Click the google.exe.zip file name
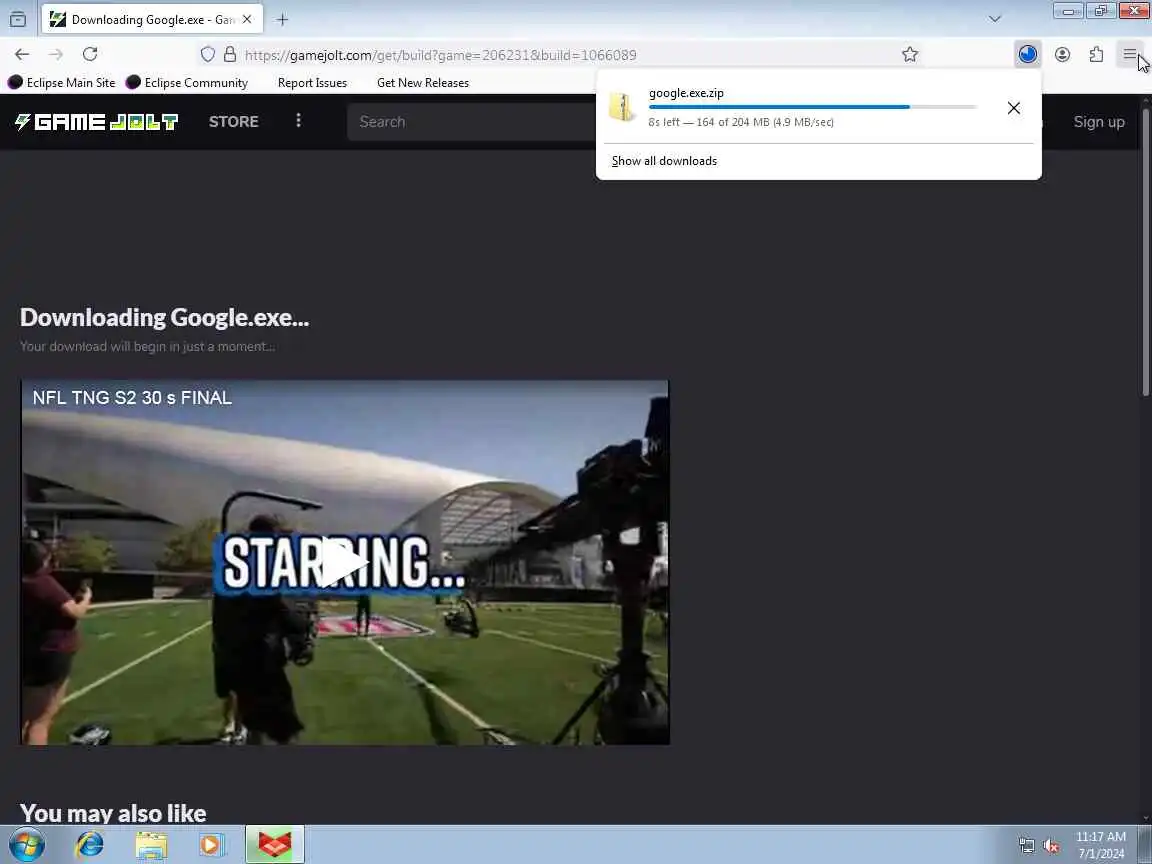Image resolution: width=1152 pixels, height=864 pixels. tap(686, 93)
